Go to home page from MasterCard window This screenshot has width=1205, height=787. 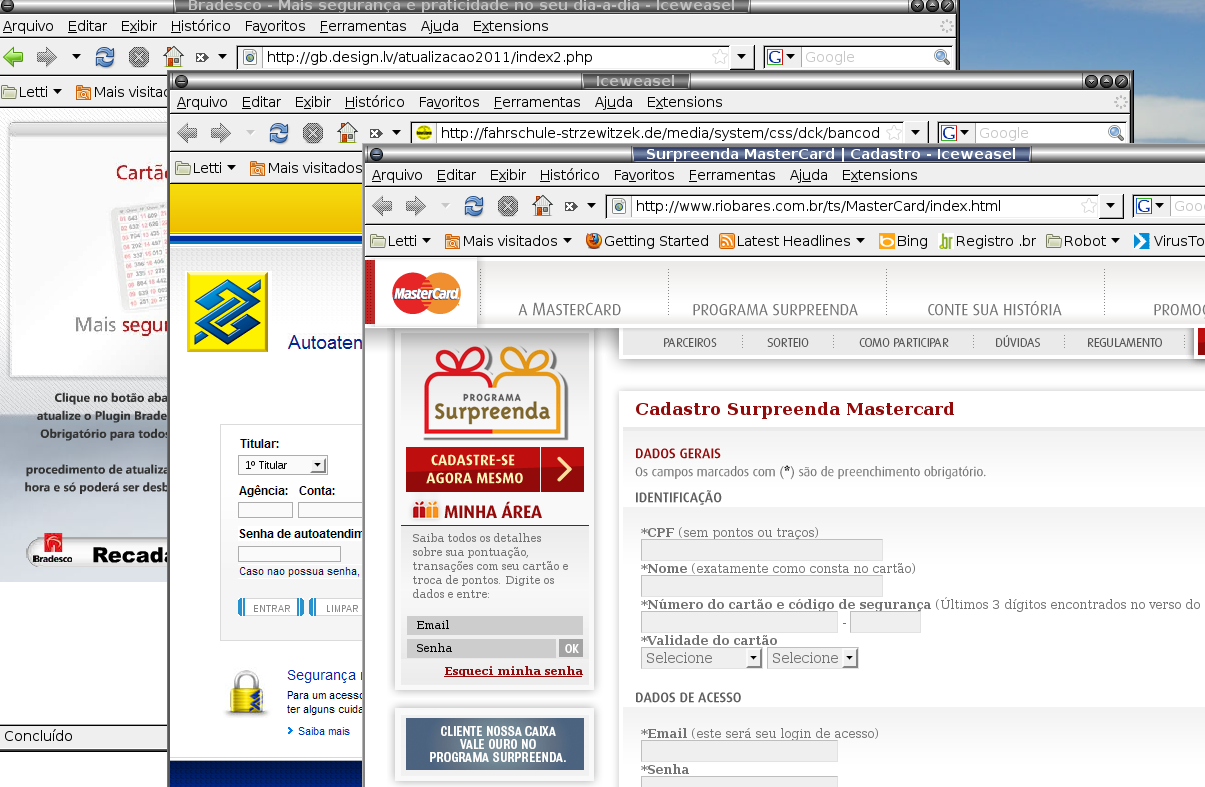coord(542,206)
